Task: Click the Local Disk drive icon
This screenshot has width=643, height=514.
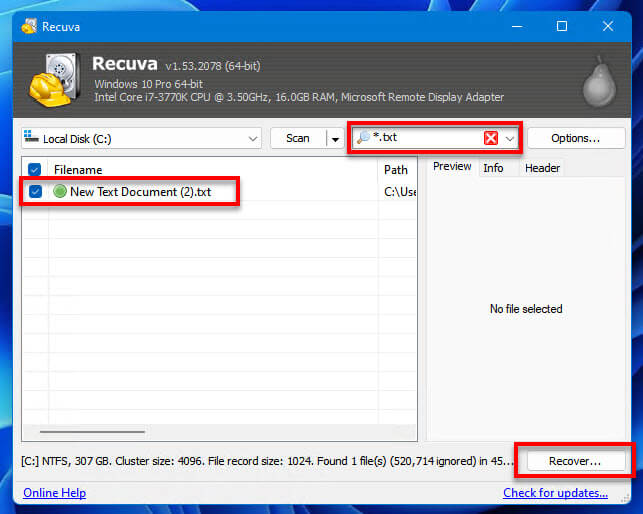Action: pos(31,137)
